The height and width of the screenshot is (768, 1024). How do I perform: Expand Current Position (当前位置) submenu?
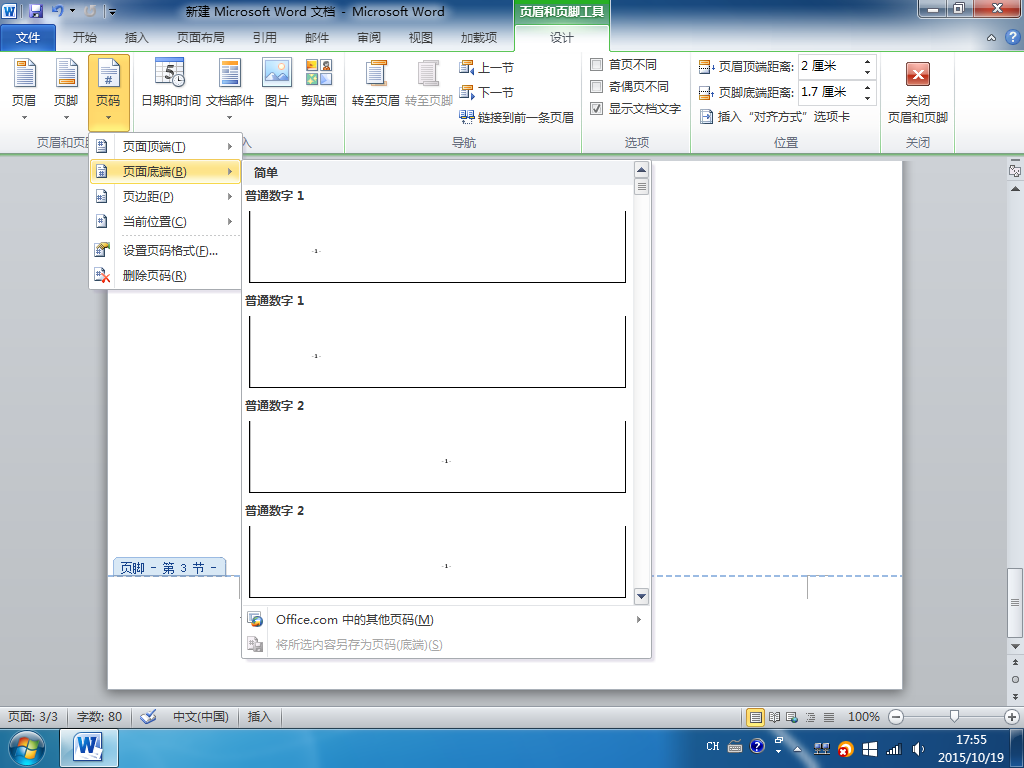(x=165, y=221)
